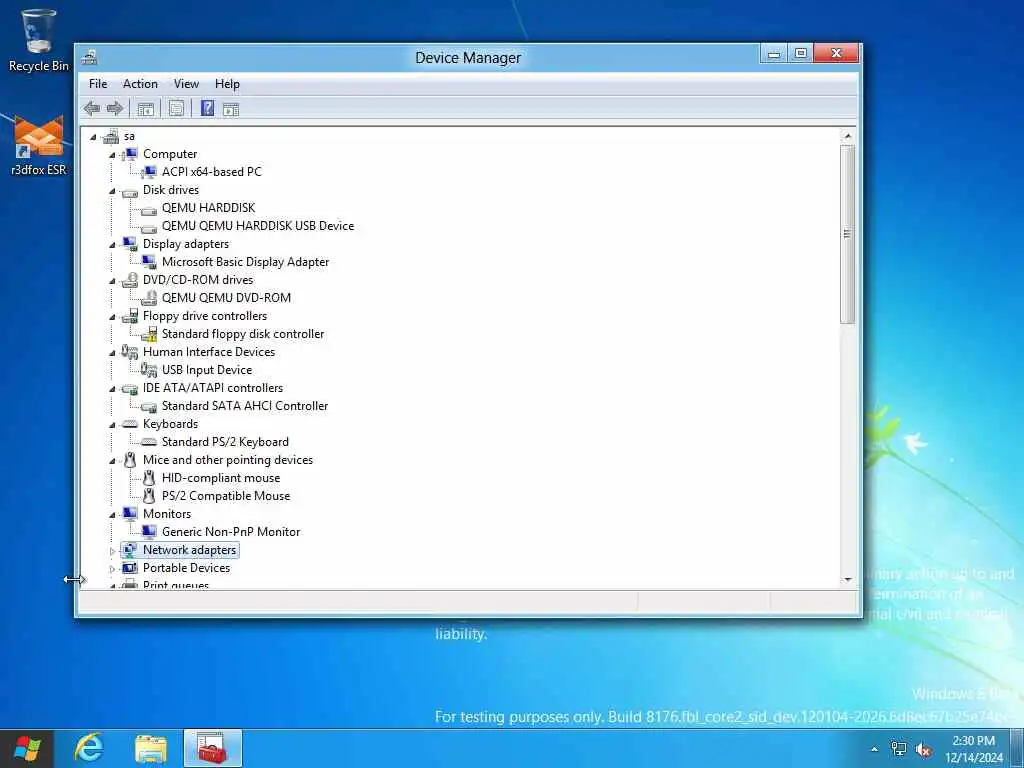The height and width of the screenshot is (768, 1024).
Task: Open the View menu
Action: click(x=186, y=84)
